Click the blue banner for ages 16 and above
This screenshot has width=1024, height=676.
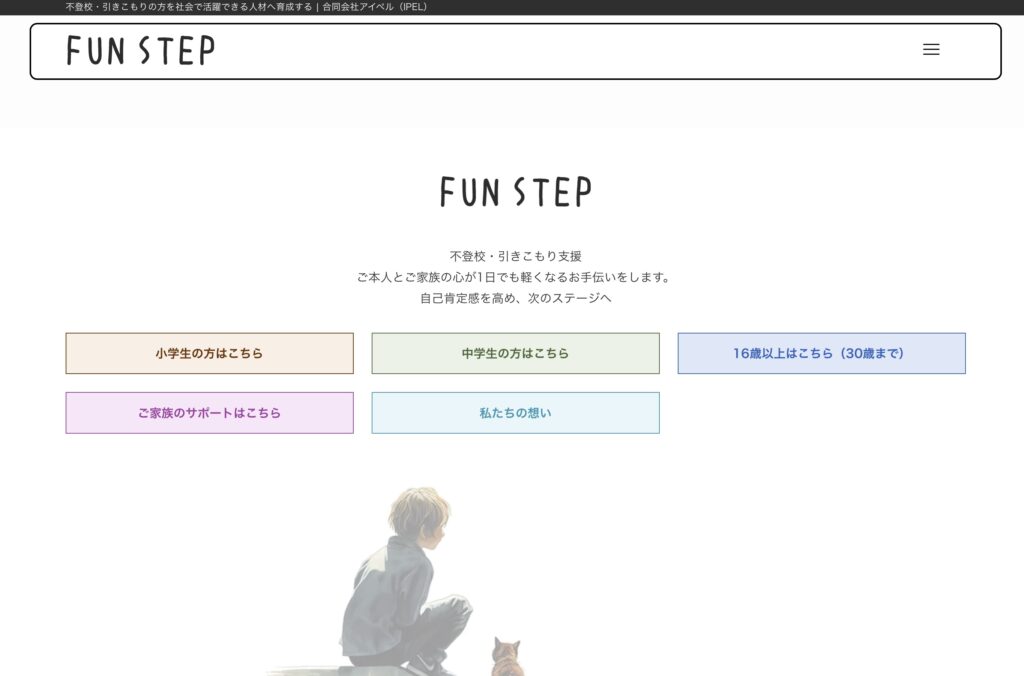(821, 353)
